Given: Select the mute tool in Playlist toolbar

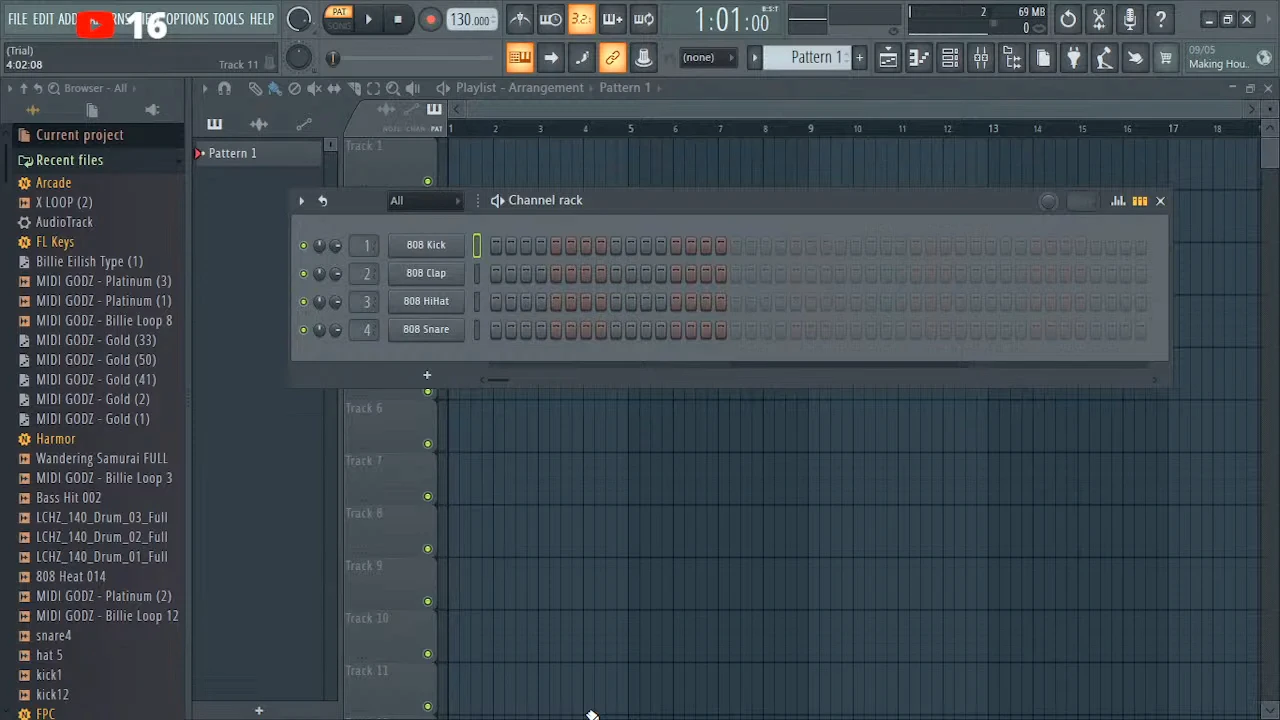Looking at the screenshot, I should (314, 88).
